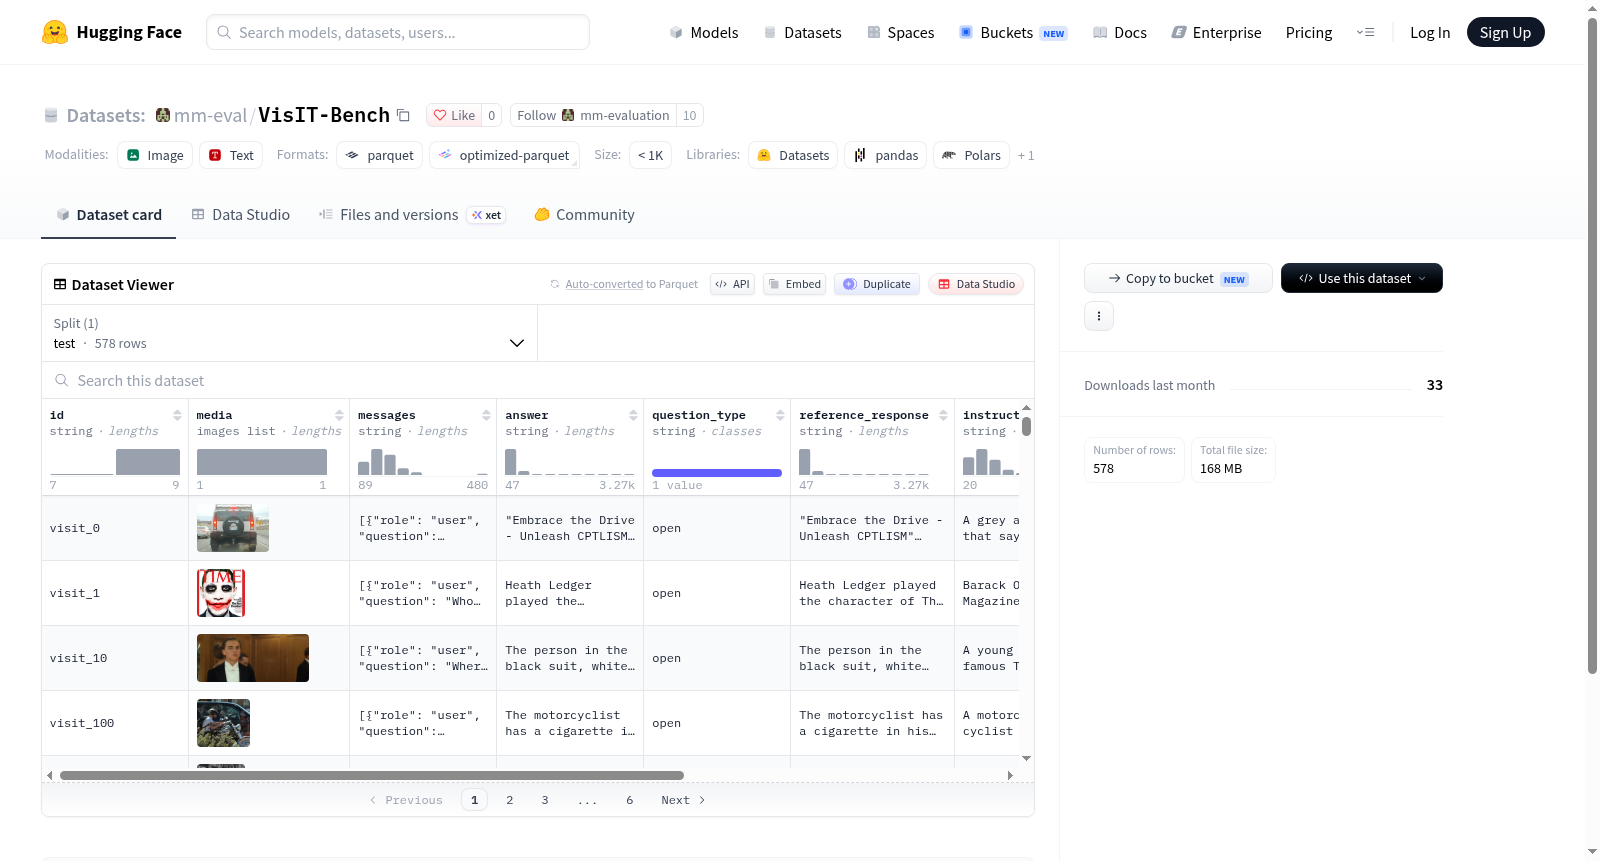This screenshot has height=861, width=1600.
Task: Click the Copy to bucket button
Action: click(x=1178, y=278)
